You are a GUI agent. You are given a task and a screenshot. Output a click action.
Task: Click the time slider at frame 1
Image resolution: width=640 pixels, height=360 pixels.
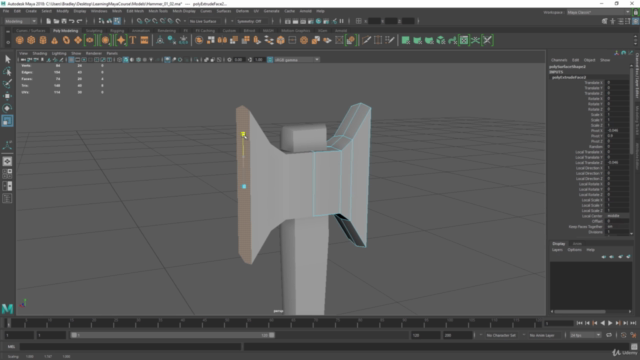point(9,323)
